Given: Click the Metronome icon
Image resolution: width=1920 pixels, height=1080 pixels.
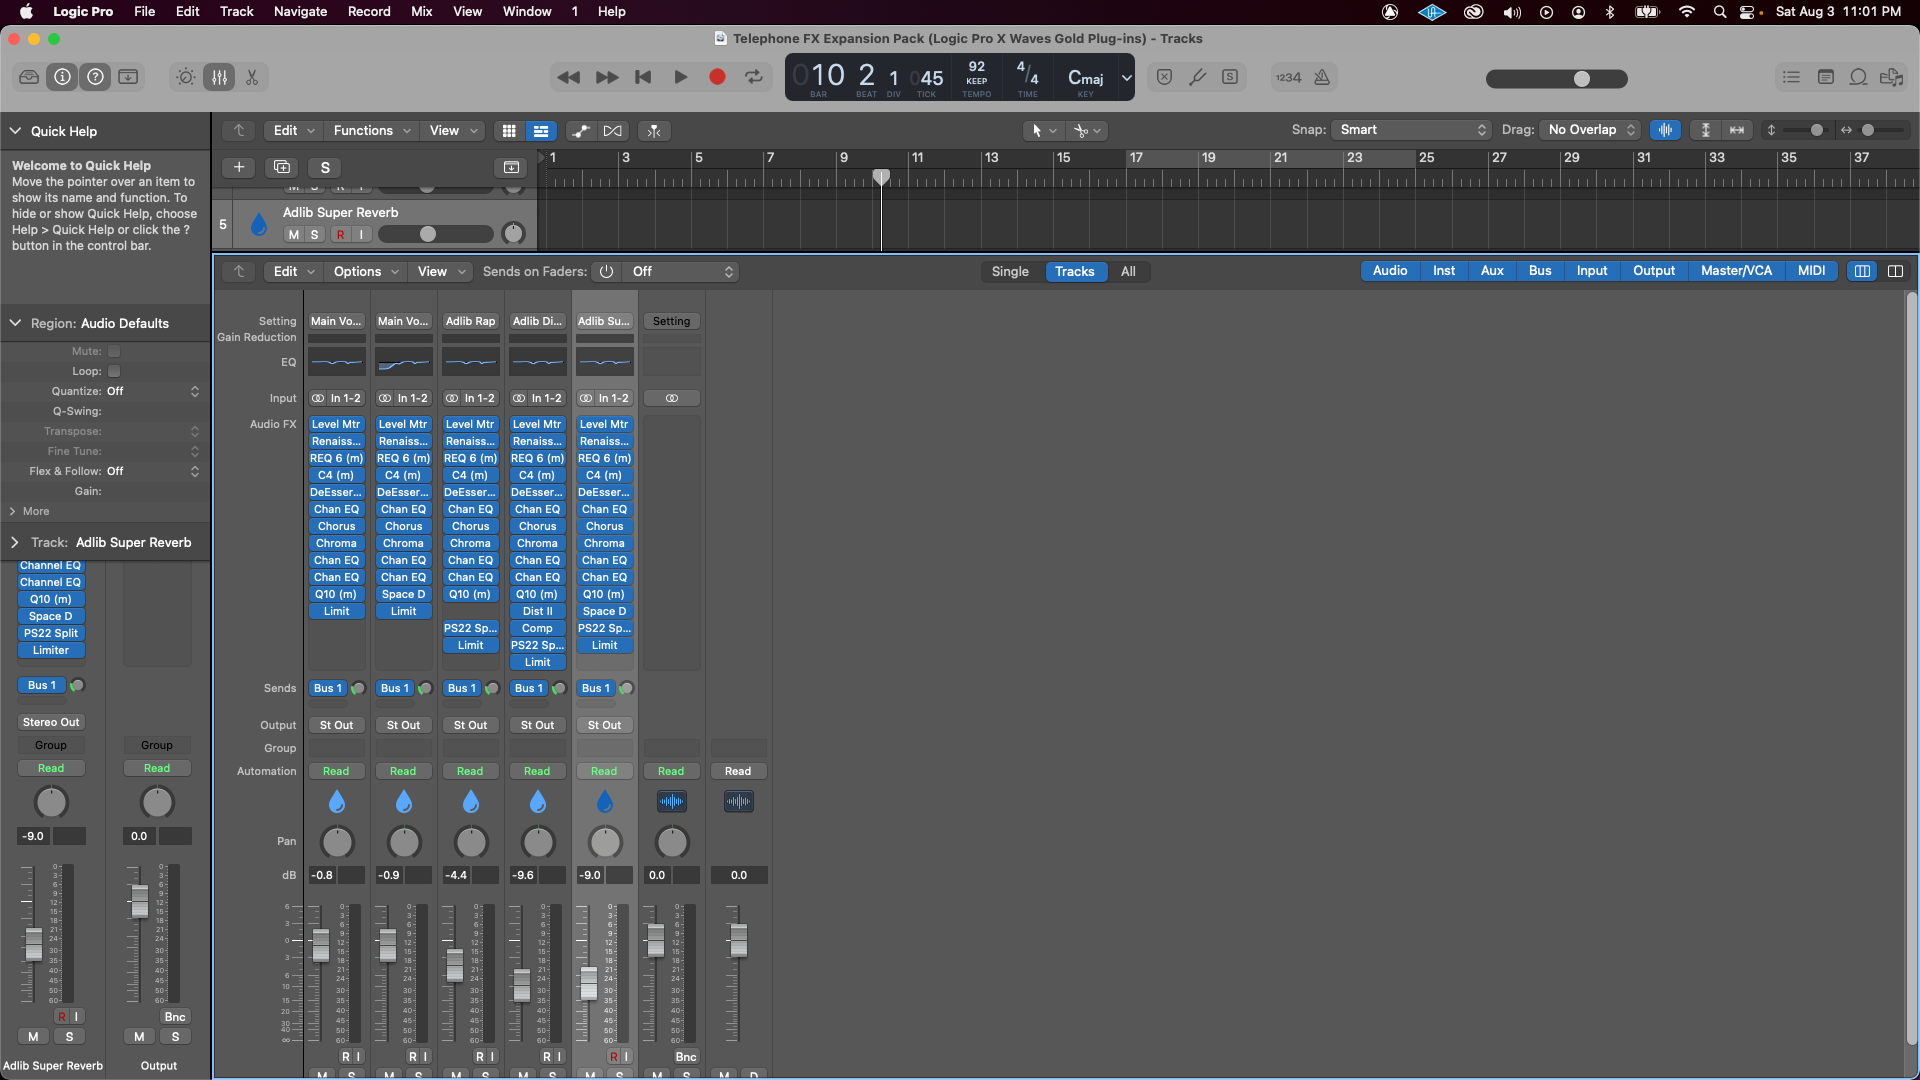Looking at the screenshot, I should pos(1322,77).
